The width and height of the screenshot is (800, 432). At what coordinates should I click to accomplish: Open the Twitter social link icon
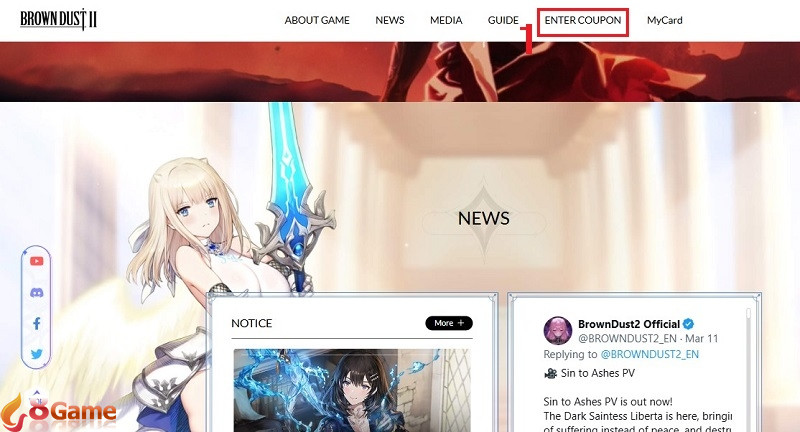coord(37,354)
